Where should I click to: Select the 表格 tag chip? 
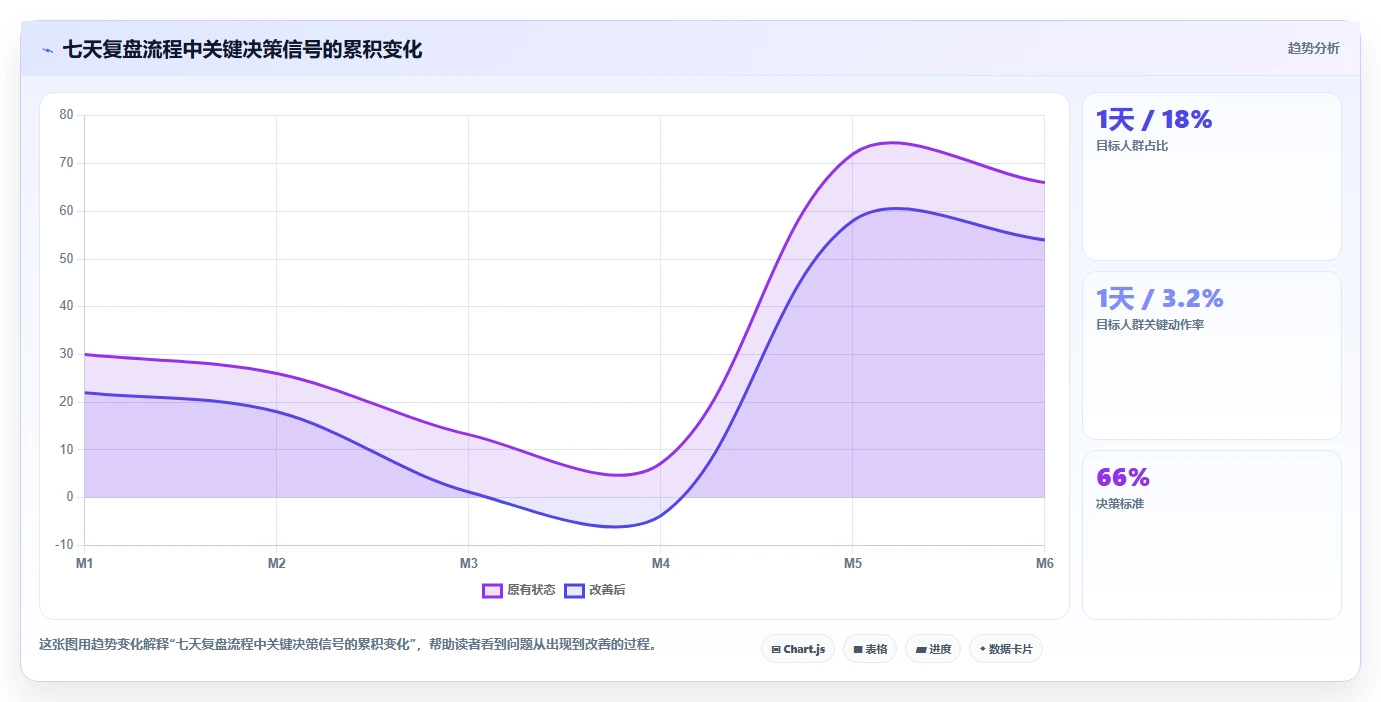click(x=870, y=649)
